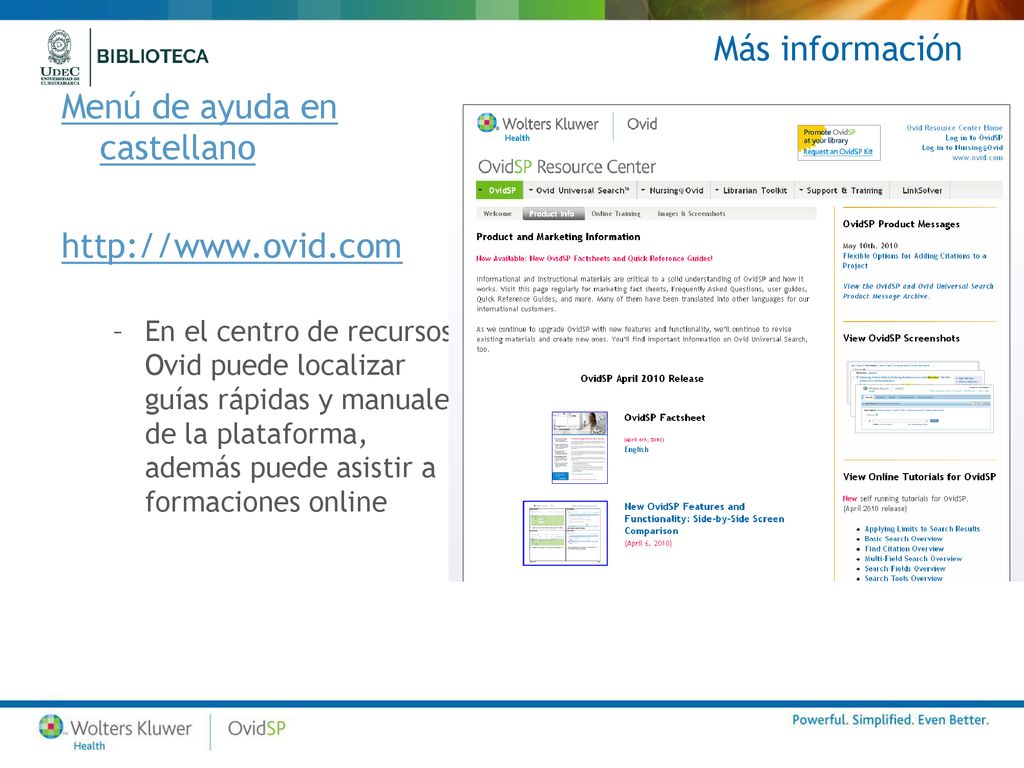Open Search Tools Overview tutorial
This screenshot has width=1024, height=768.
coord(903,578)
